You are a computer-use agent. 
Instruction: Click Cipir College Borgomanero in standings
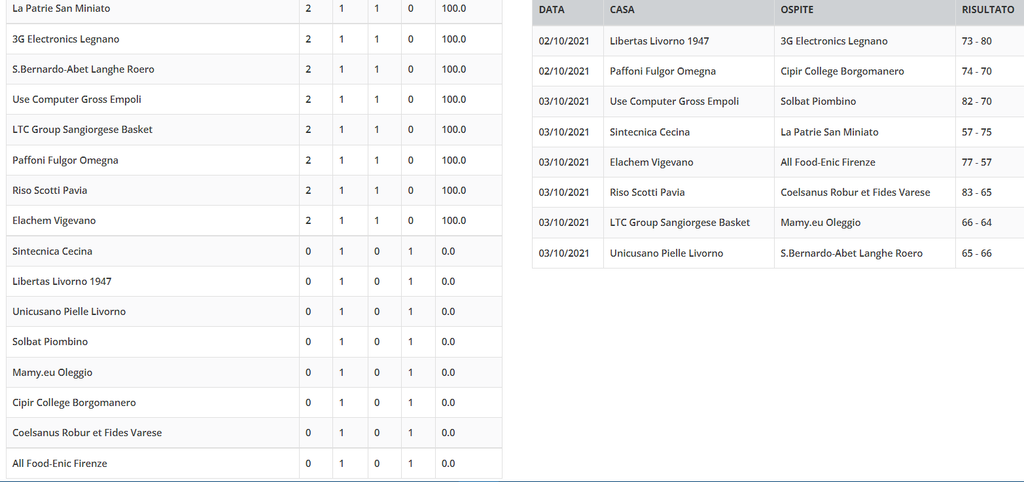coord(74,402)
